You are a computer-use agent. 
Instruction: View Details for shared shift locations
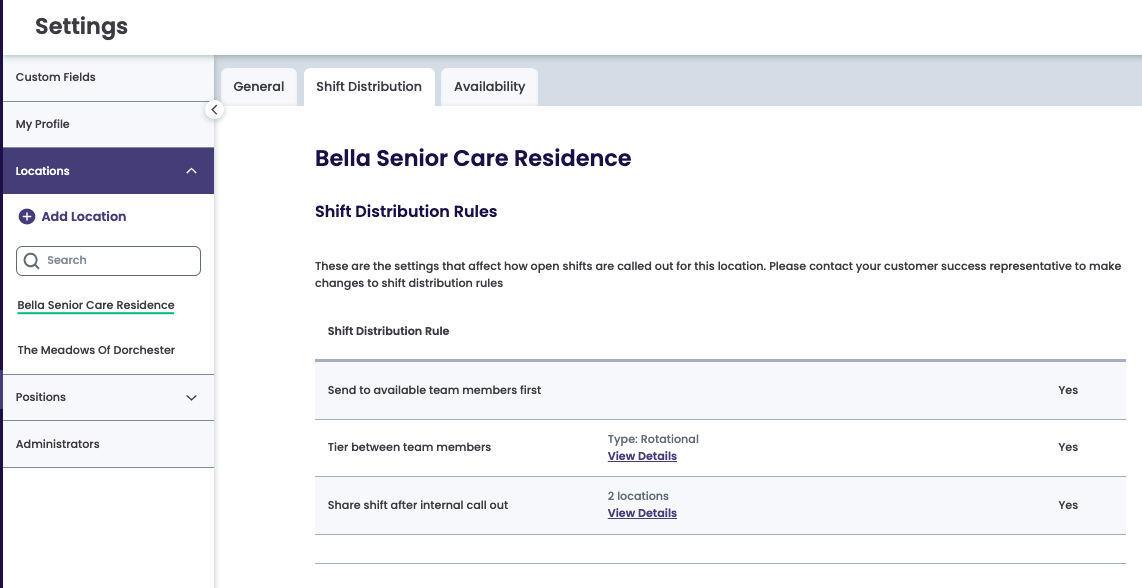point(642,513)
